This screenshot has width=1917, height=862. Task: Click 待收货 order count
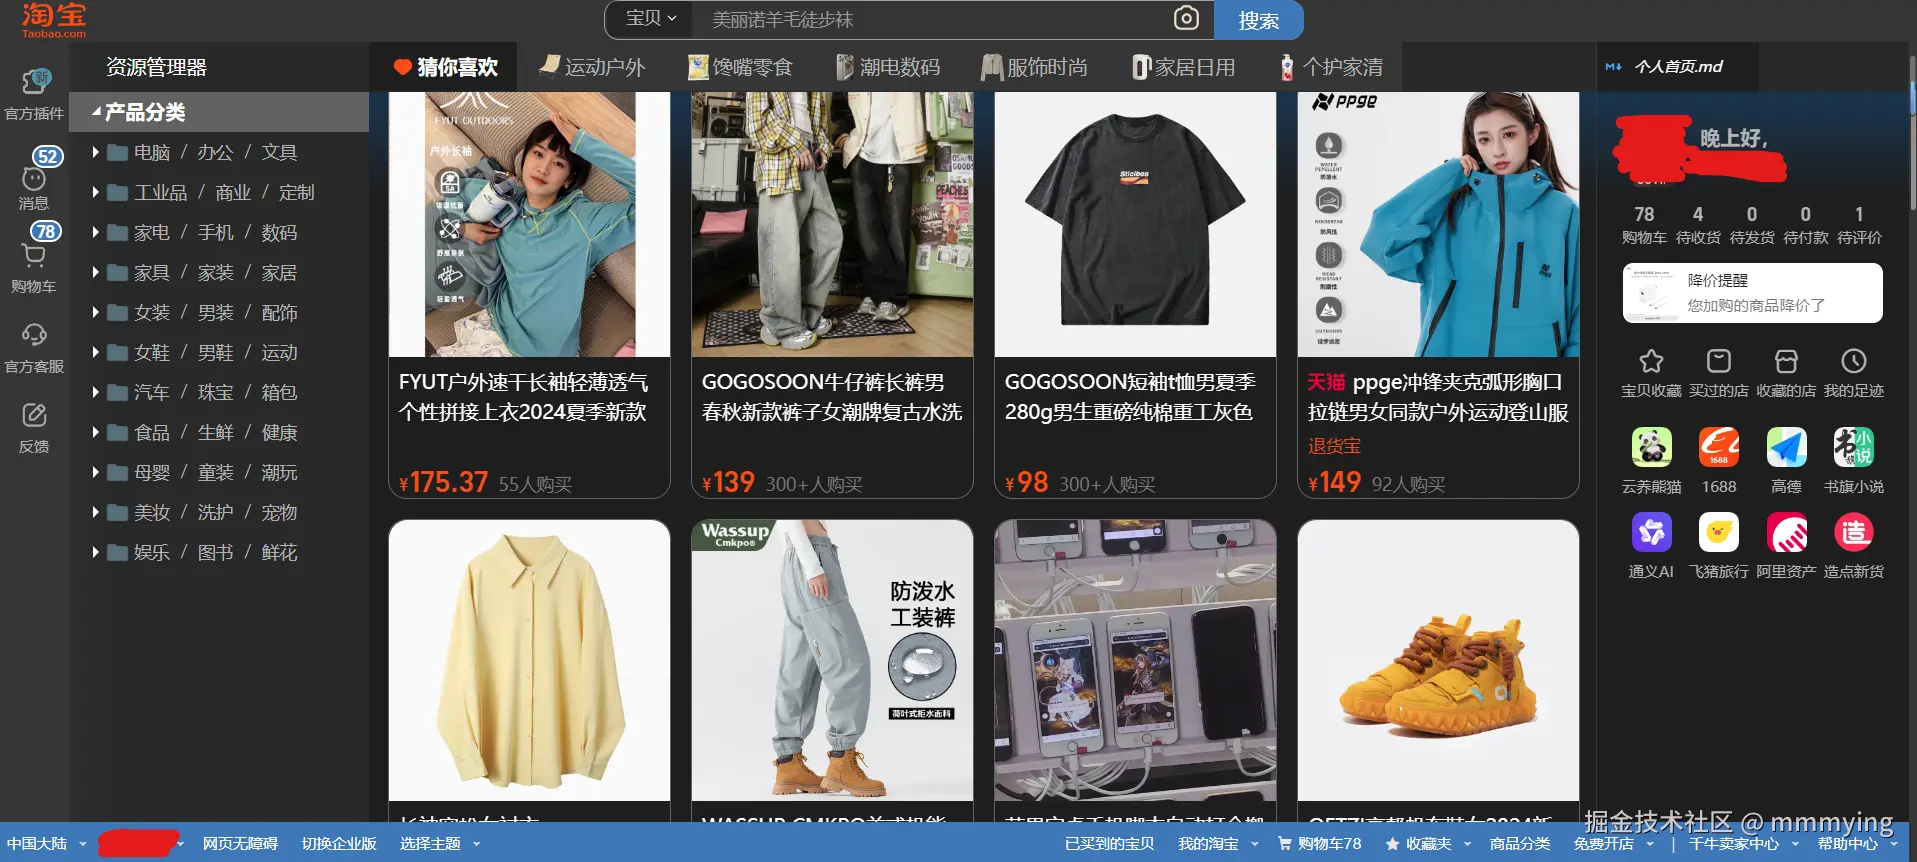[x=1698, y=225]
